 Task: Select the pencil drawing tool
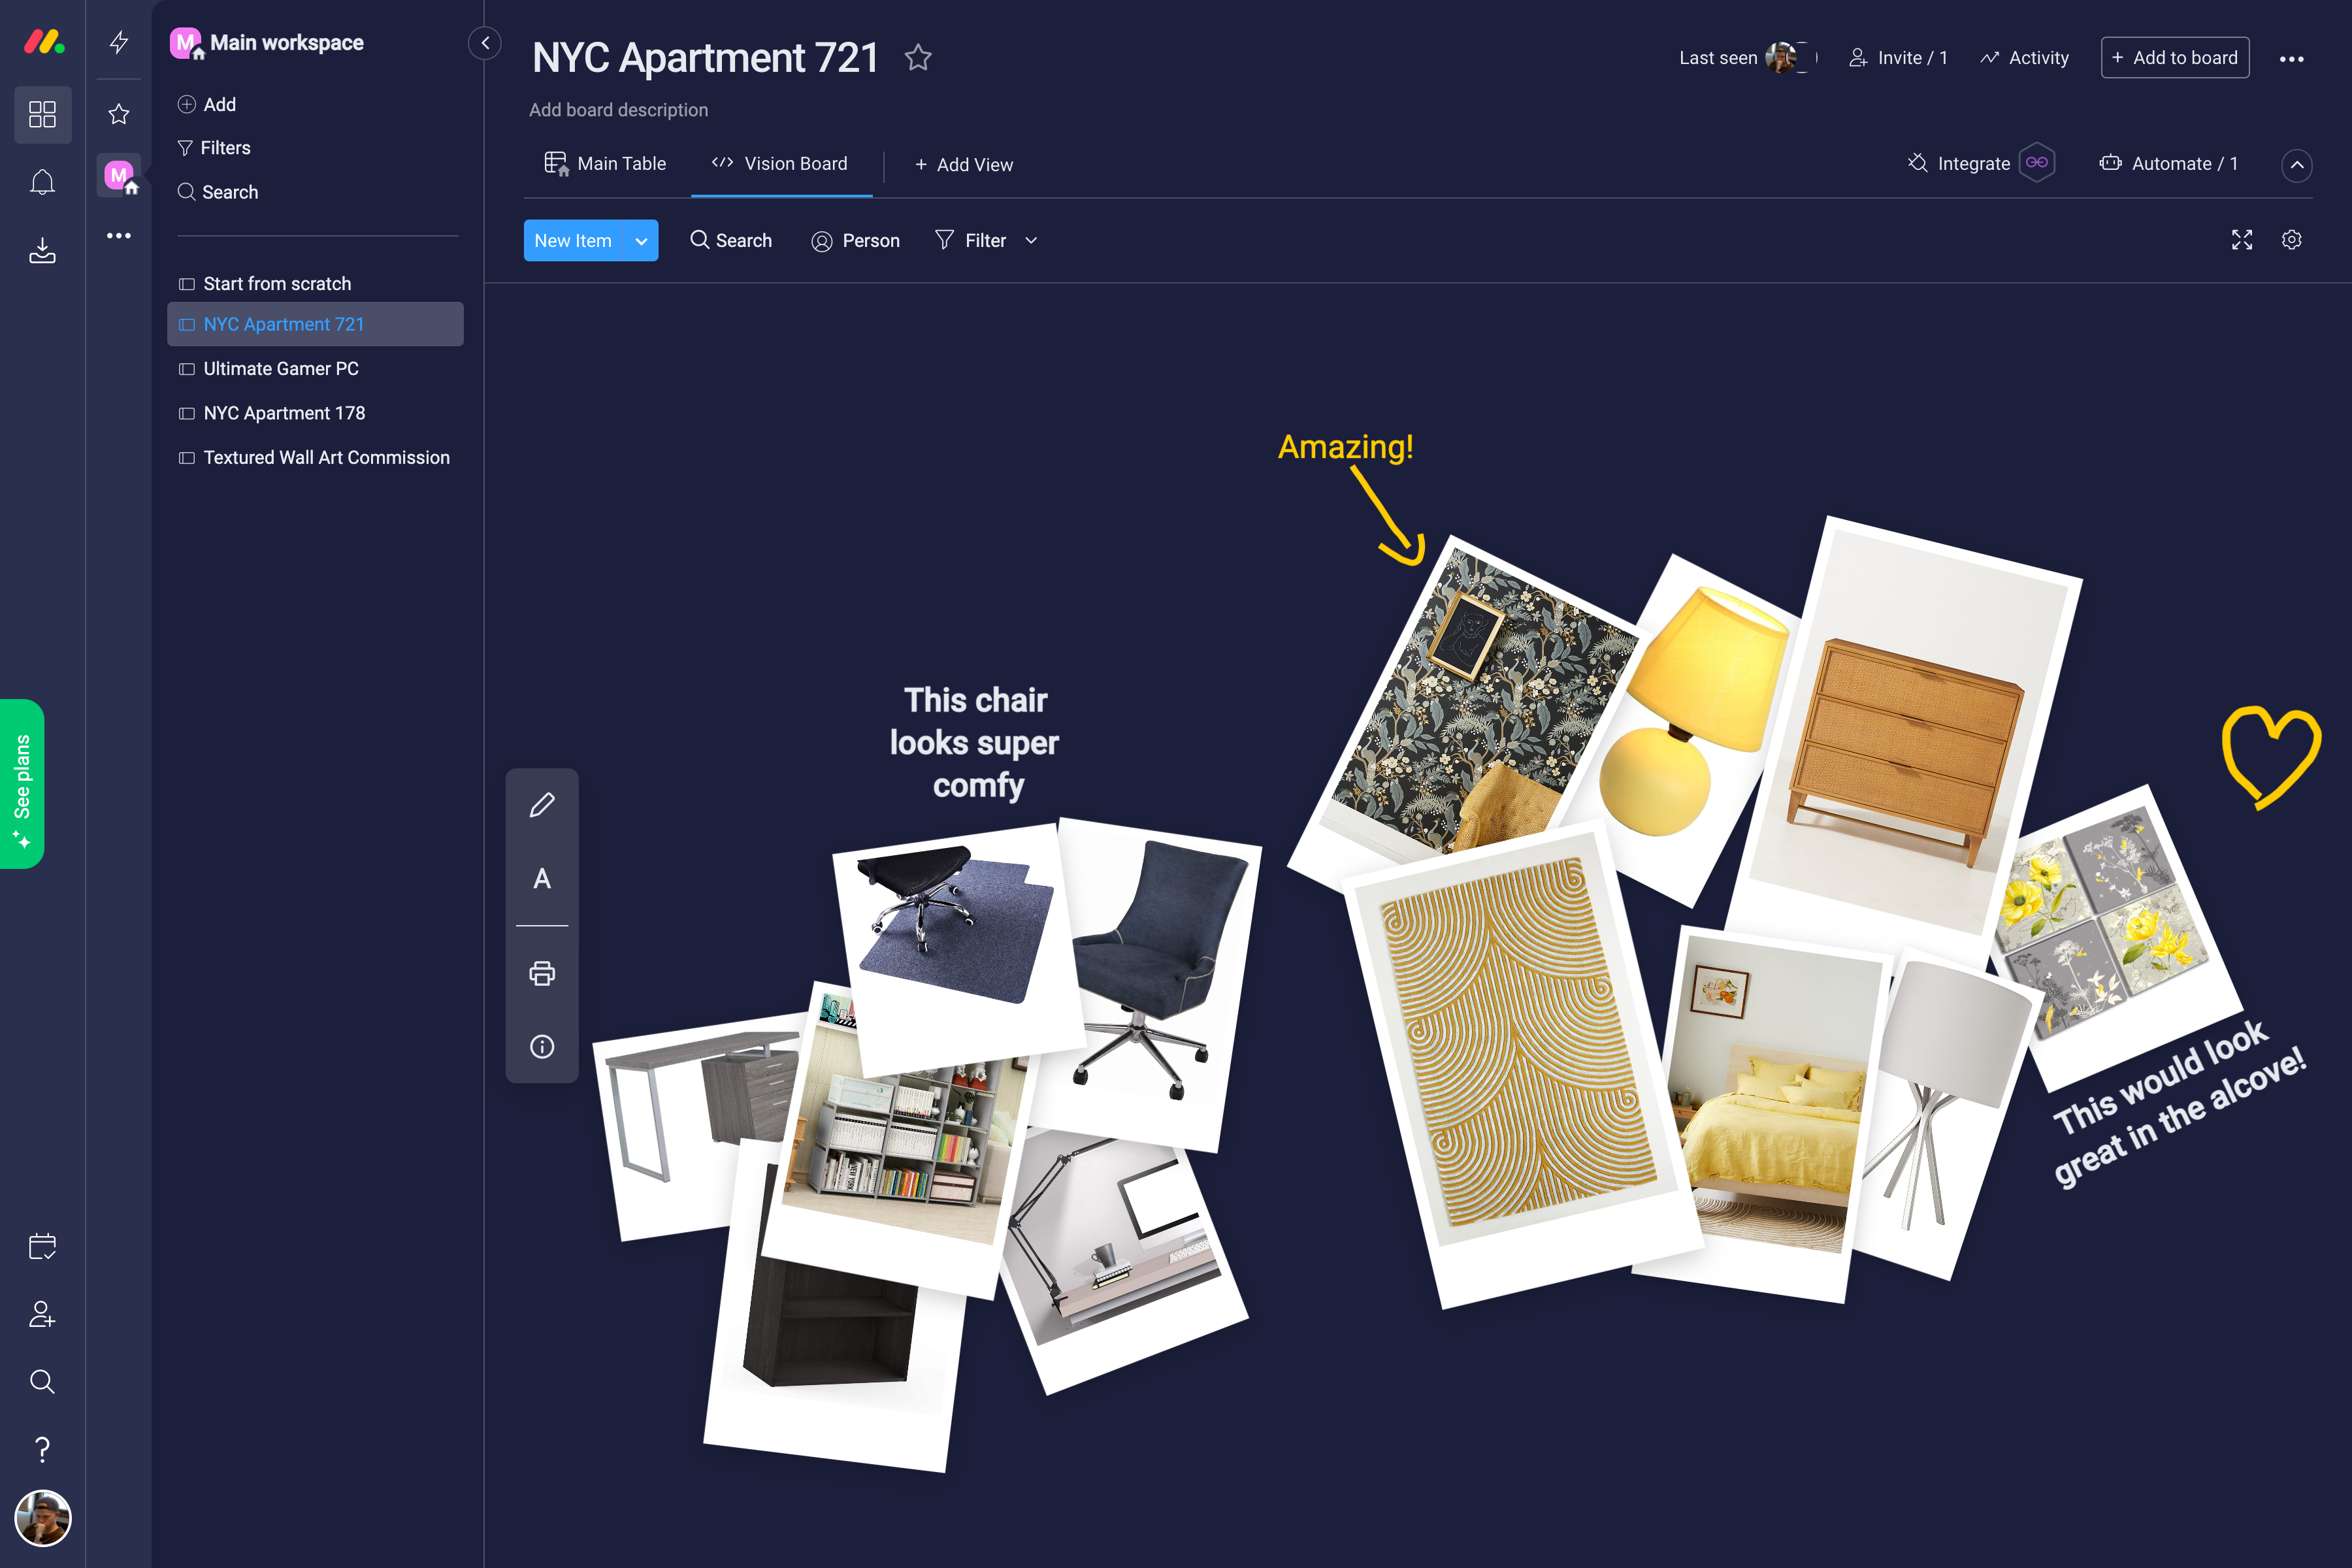(542, 805)
